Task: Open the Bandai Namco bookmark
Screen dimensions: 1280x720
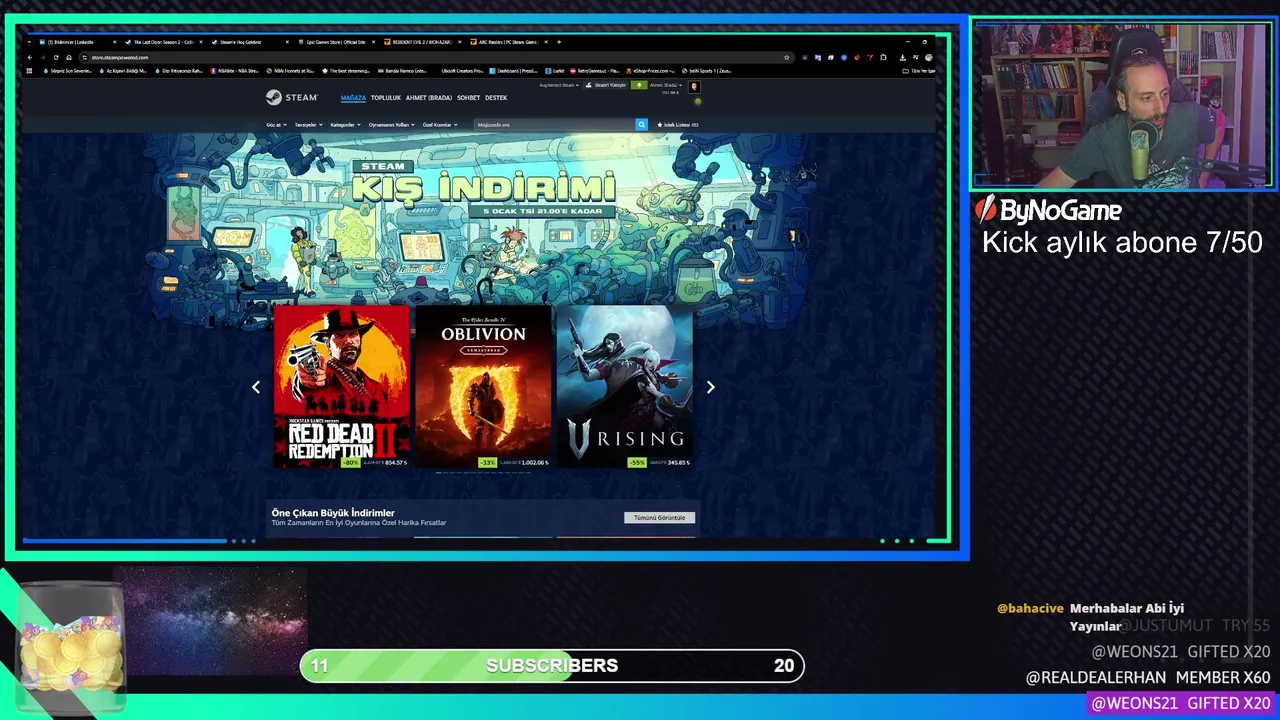Action: tap(402, 71)
